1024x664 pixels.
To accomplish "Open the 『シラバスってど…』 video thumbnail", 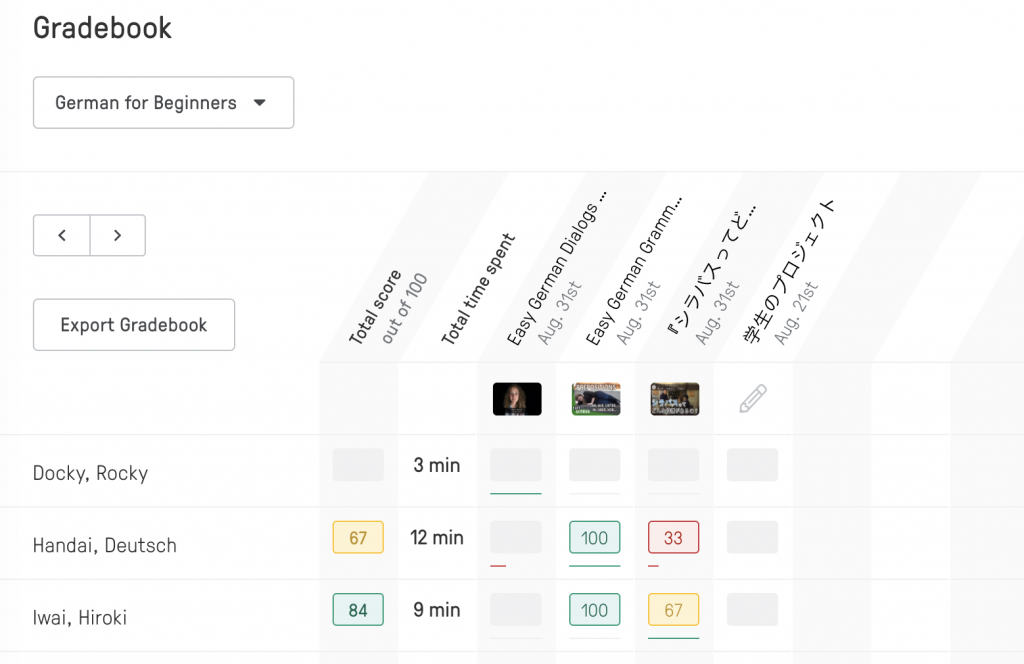I will [673, 398].
